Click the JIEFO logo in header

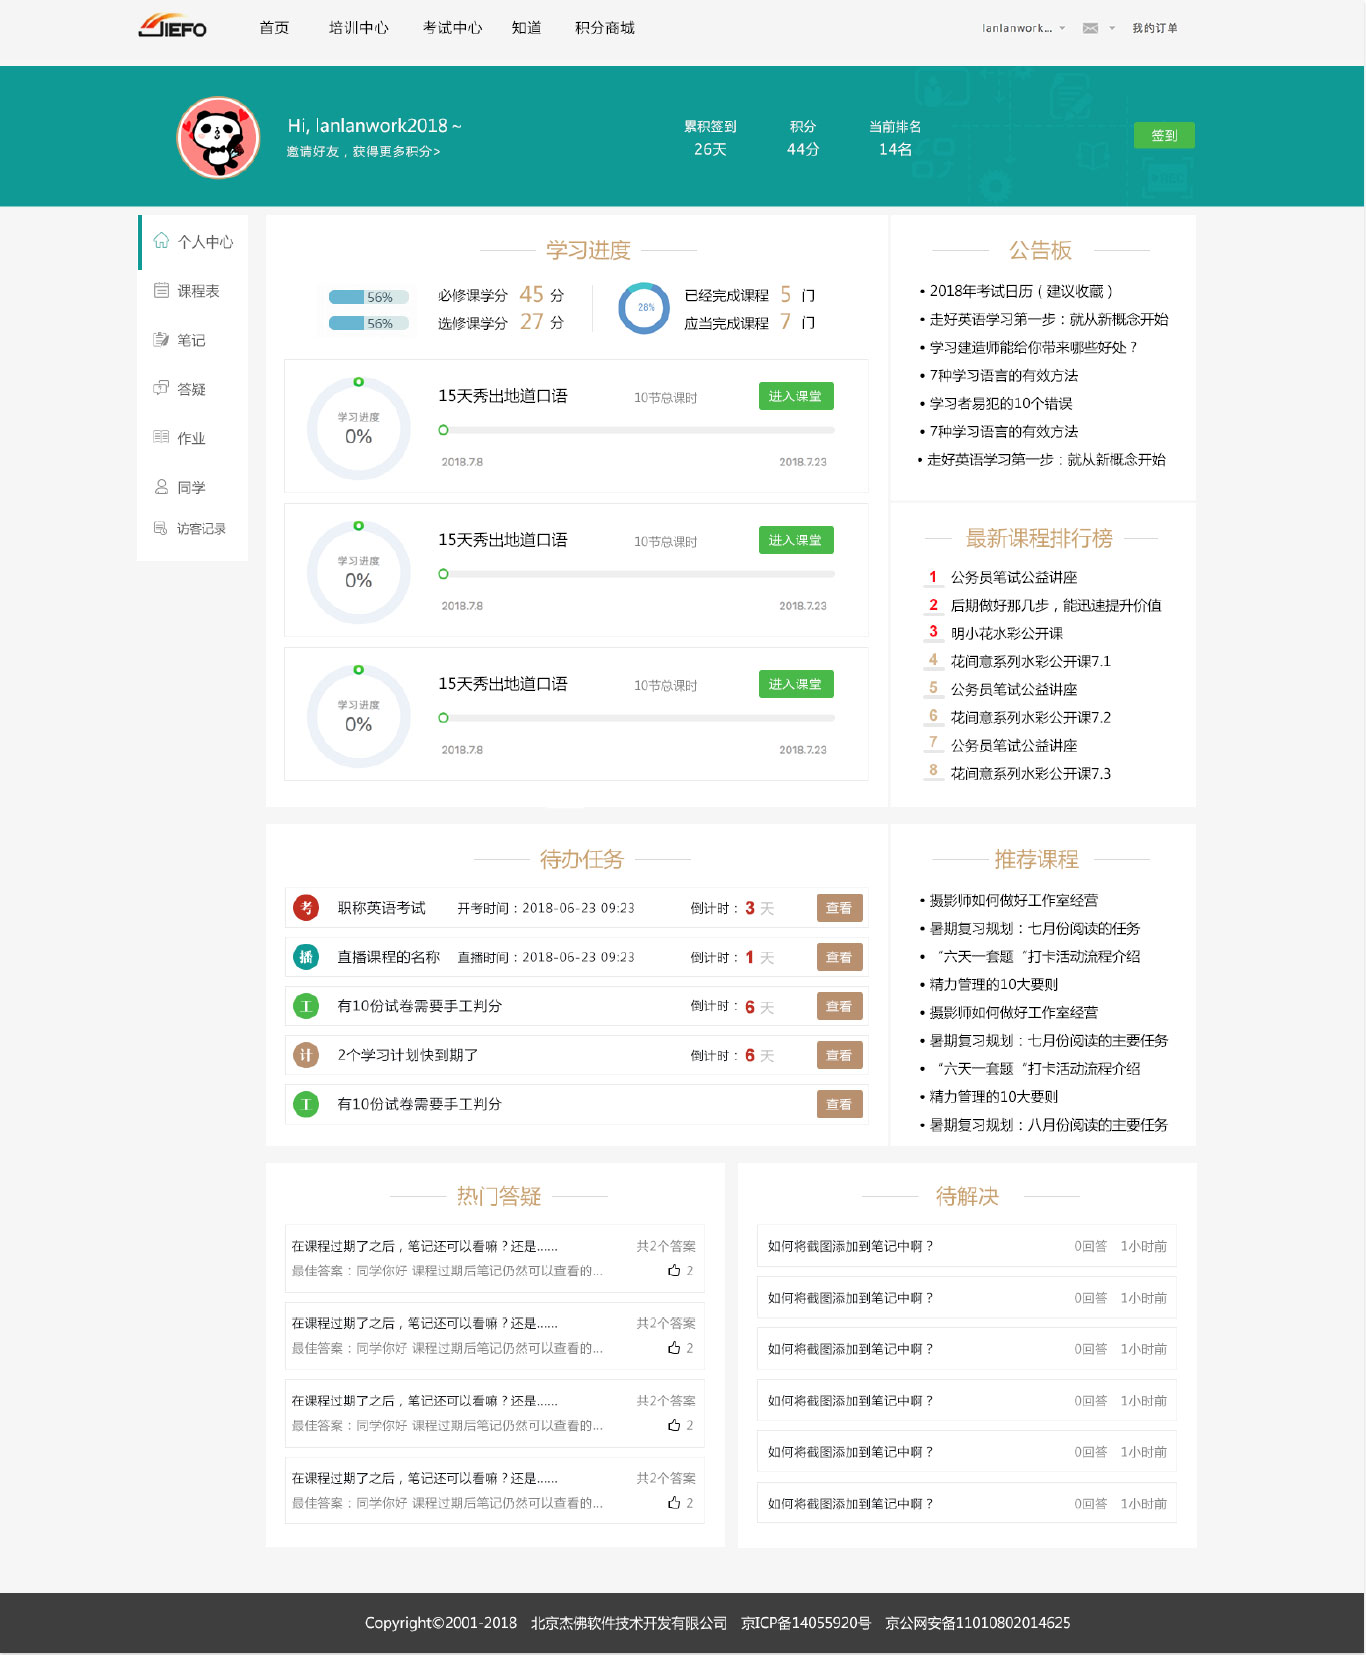172,27
